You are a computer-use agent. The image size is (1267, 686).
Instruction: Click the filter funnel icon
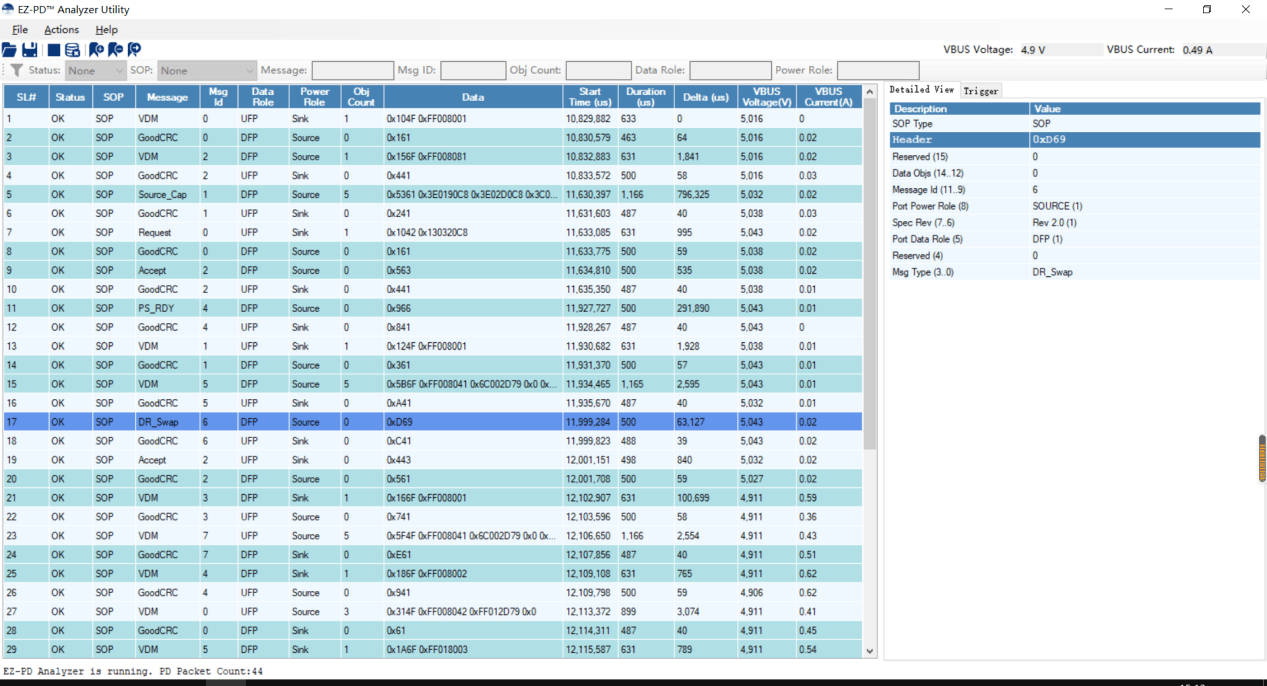(x=16, y=71)
